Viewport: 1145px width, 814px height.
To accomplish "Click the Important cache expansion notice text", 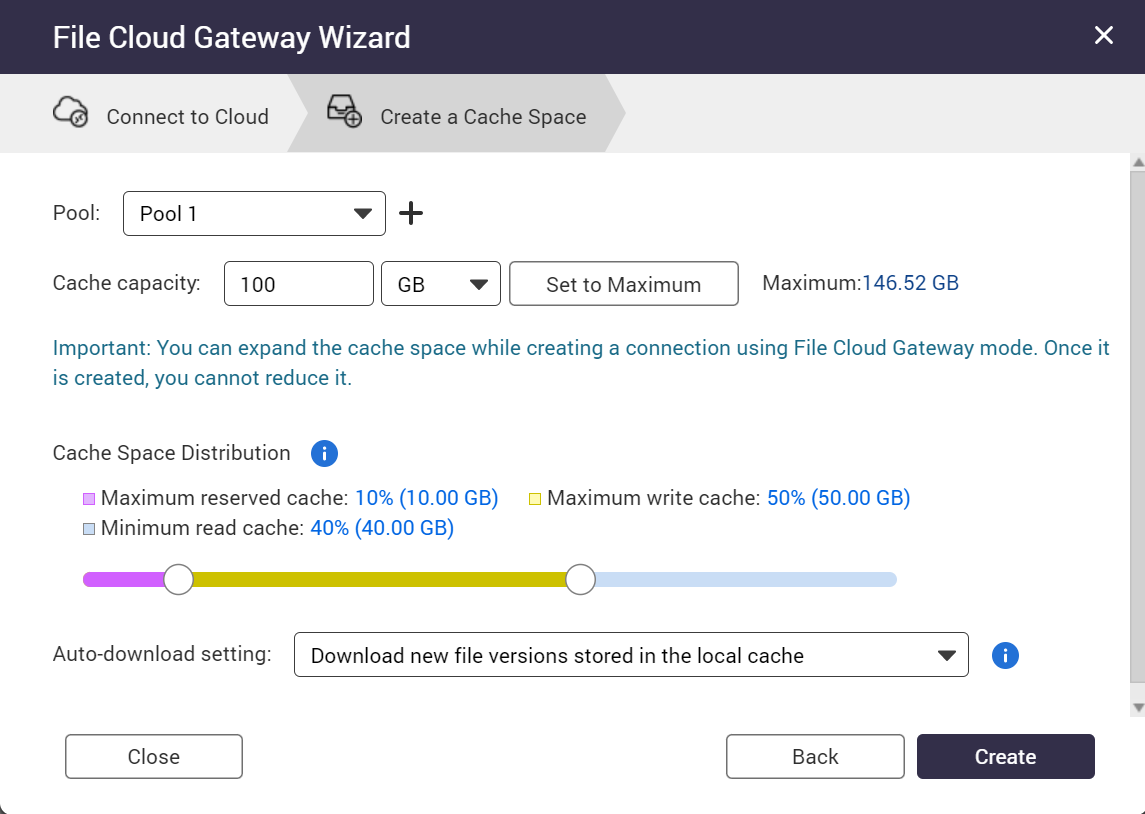I will pyautogui.click(x=581, y=363).
